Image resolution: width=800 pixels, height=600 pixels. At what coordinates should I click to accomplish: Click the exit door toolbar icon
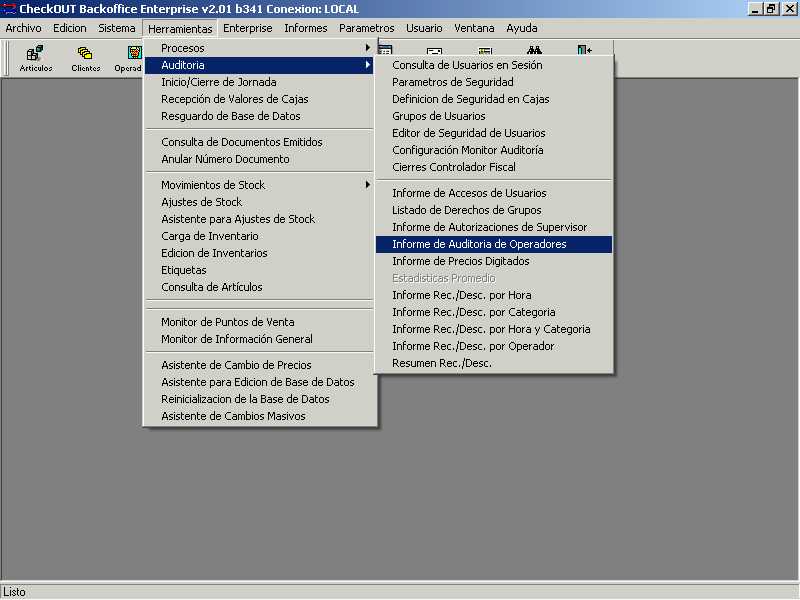[x=585, y=49]
